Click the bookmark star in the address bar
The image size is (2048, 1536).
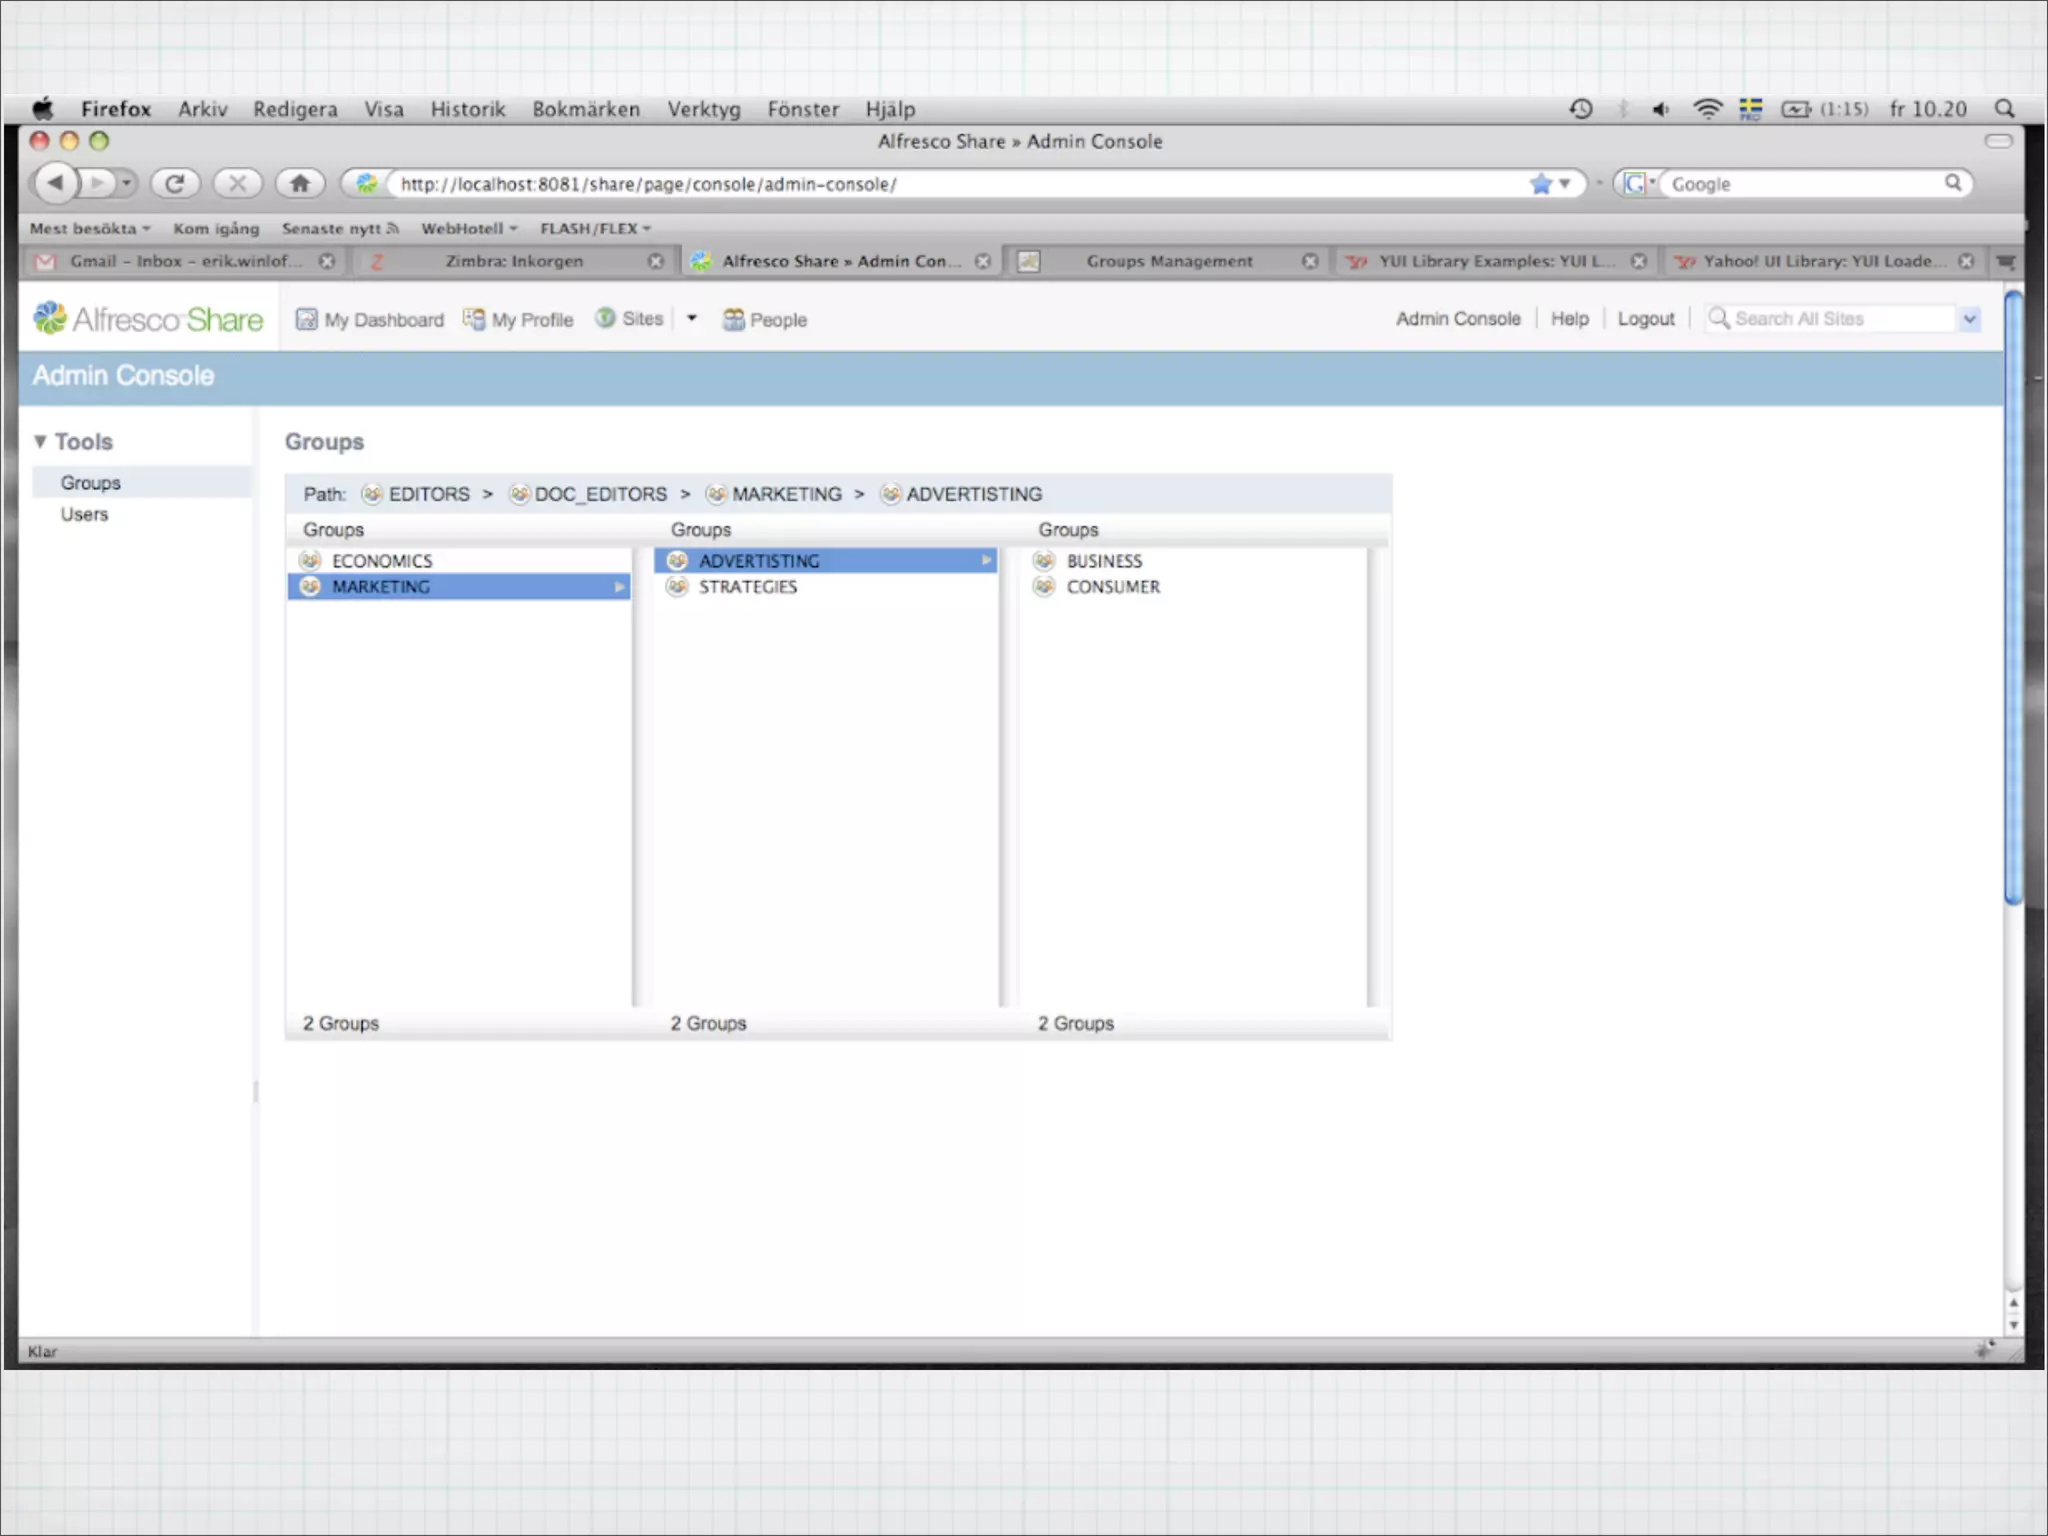click(x=1540, y=184)
